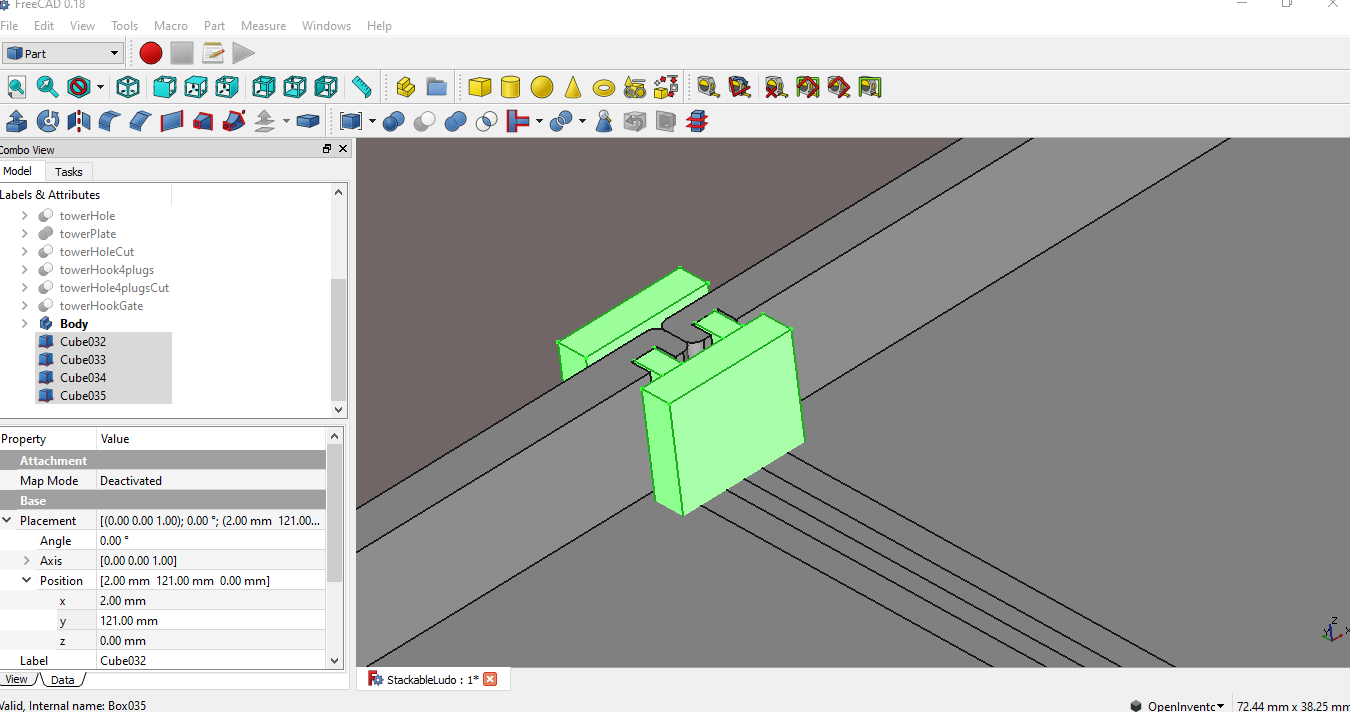Close the StackableLudo document tab
The image size is (1350, 712).
pos(490,679)
